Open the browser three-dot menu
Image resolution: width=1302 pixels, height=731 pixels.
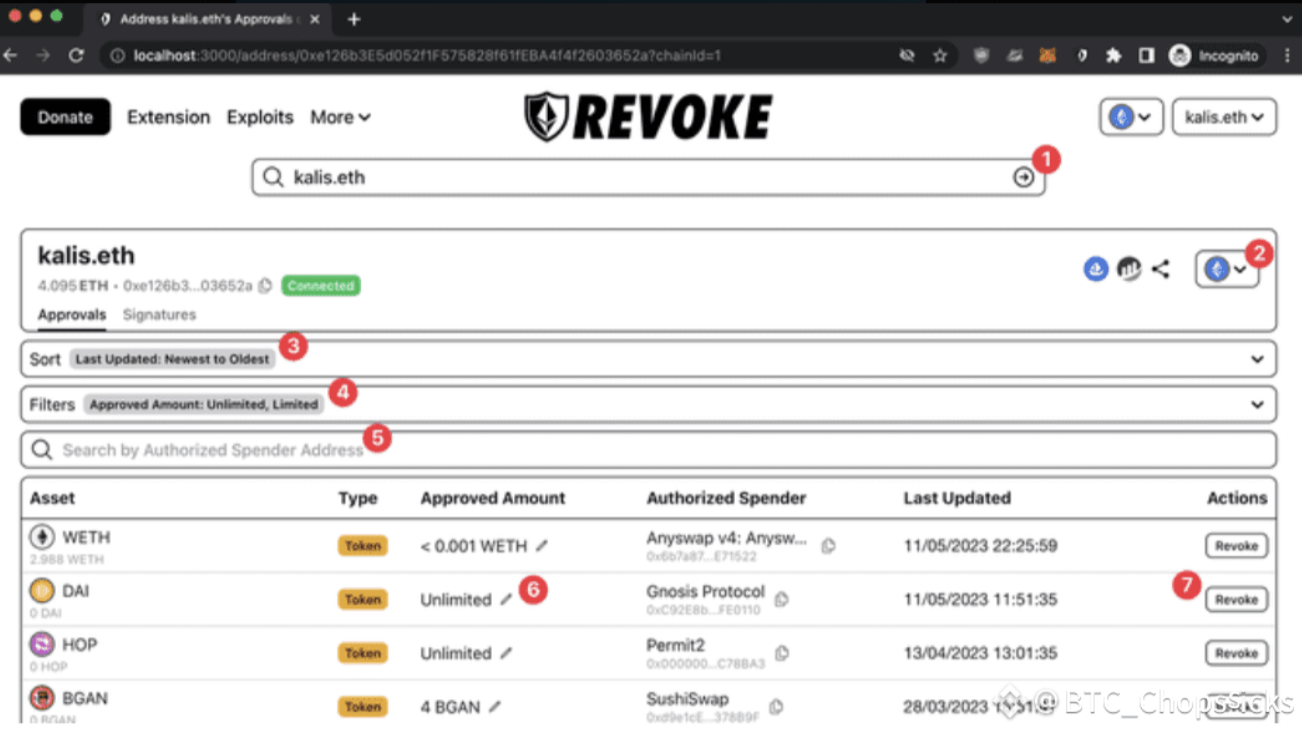tap(1287, 56)
